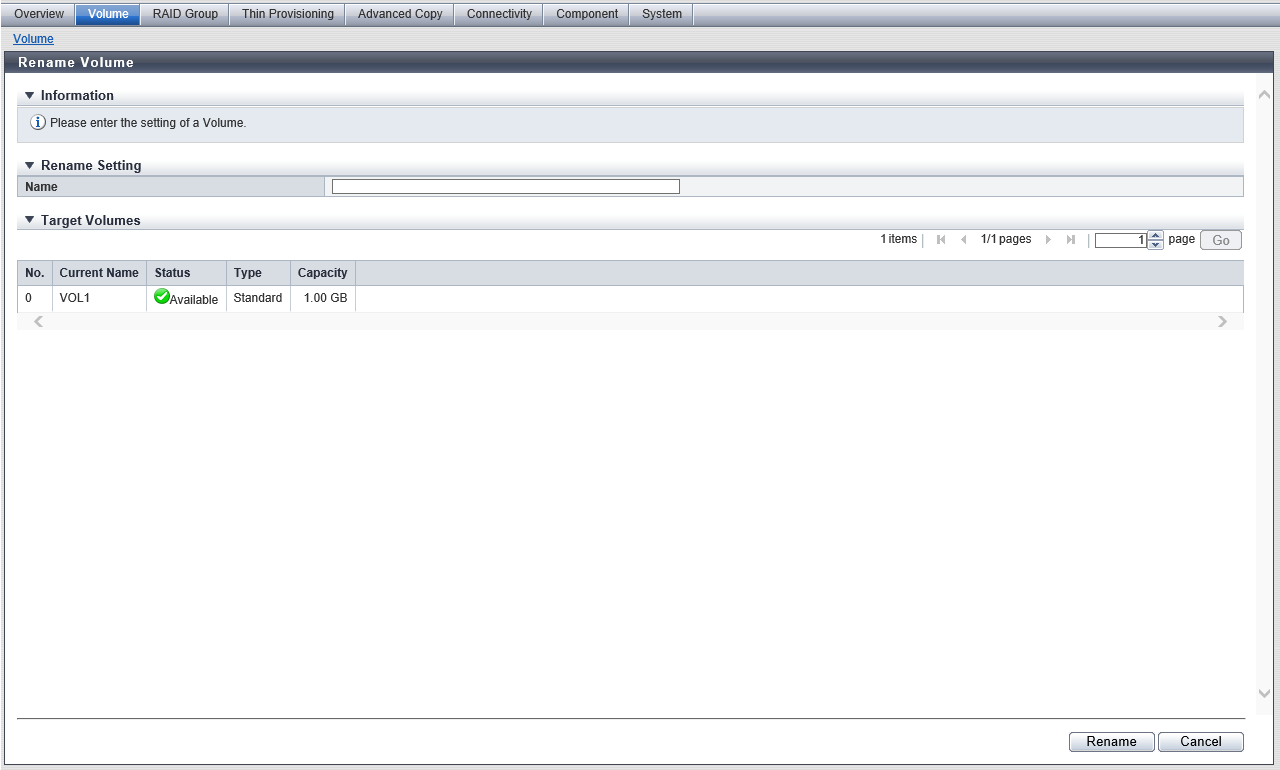Collapse the Information section
The height and width of the screenshot is (770, 1280).
pos(30,95)
